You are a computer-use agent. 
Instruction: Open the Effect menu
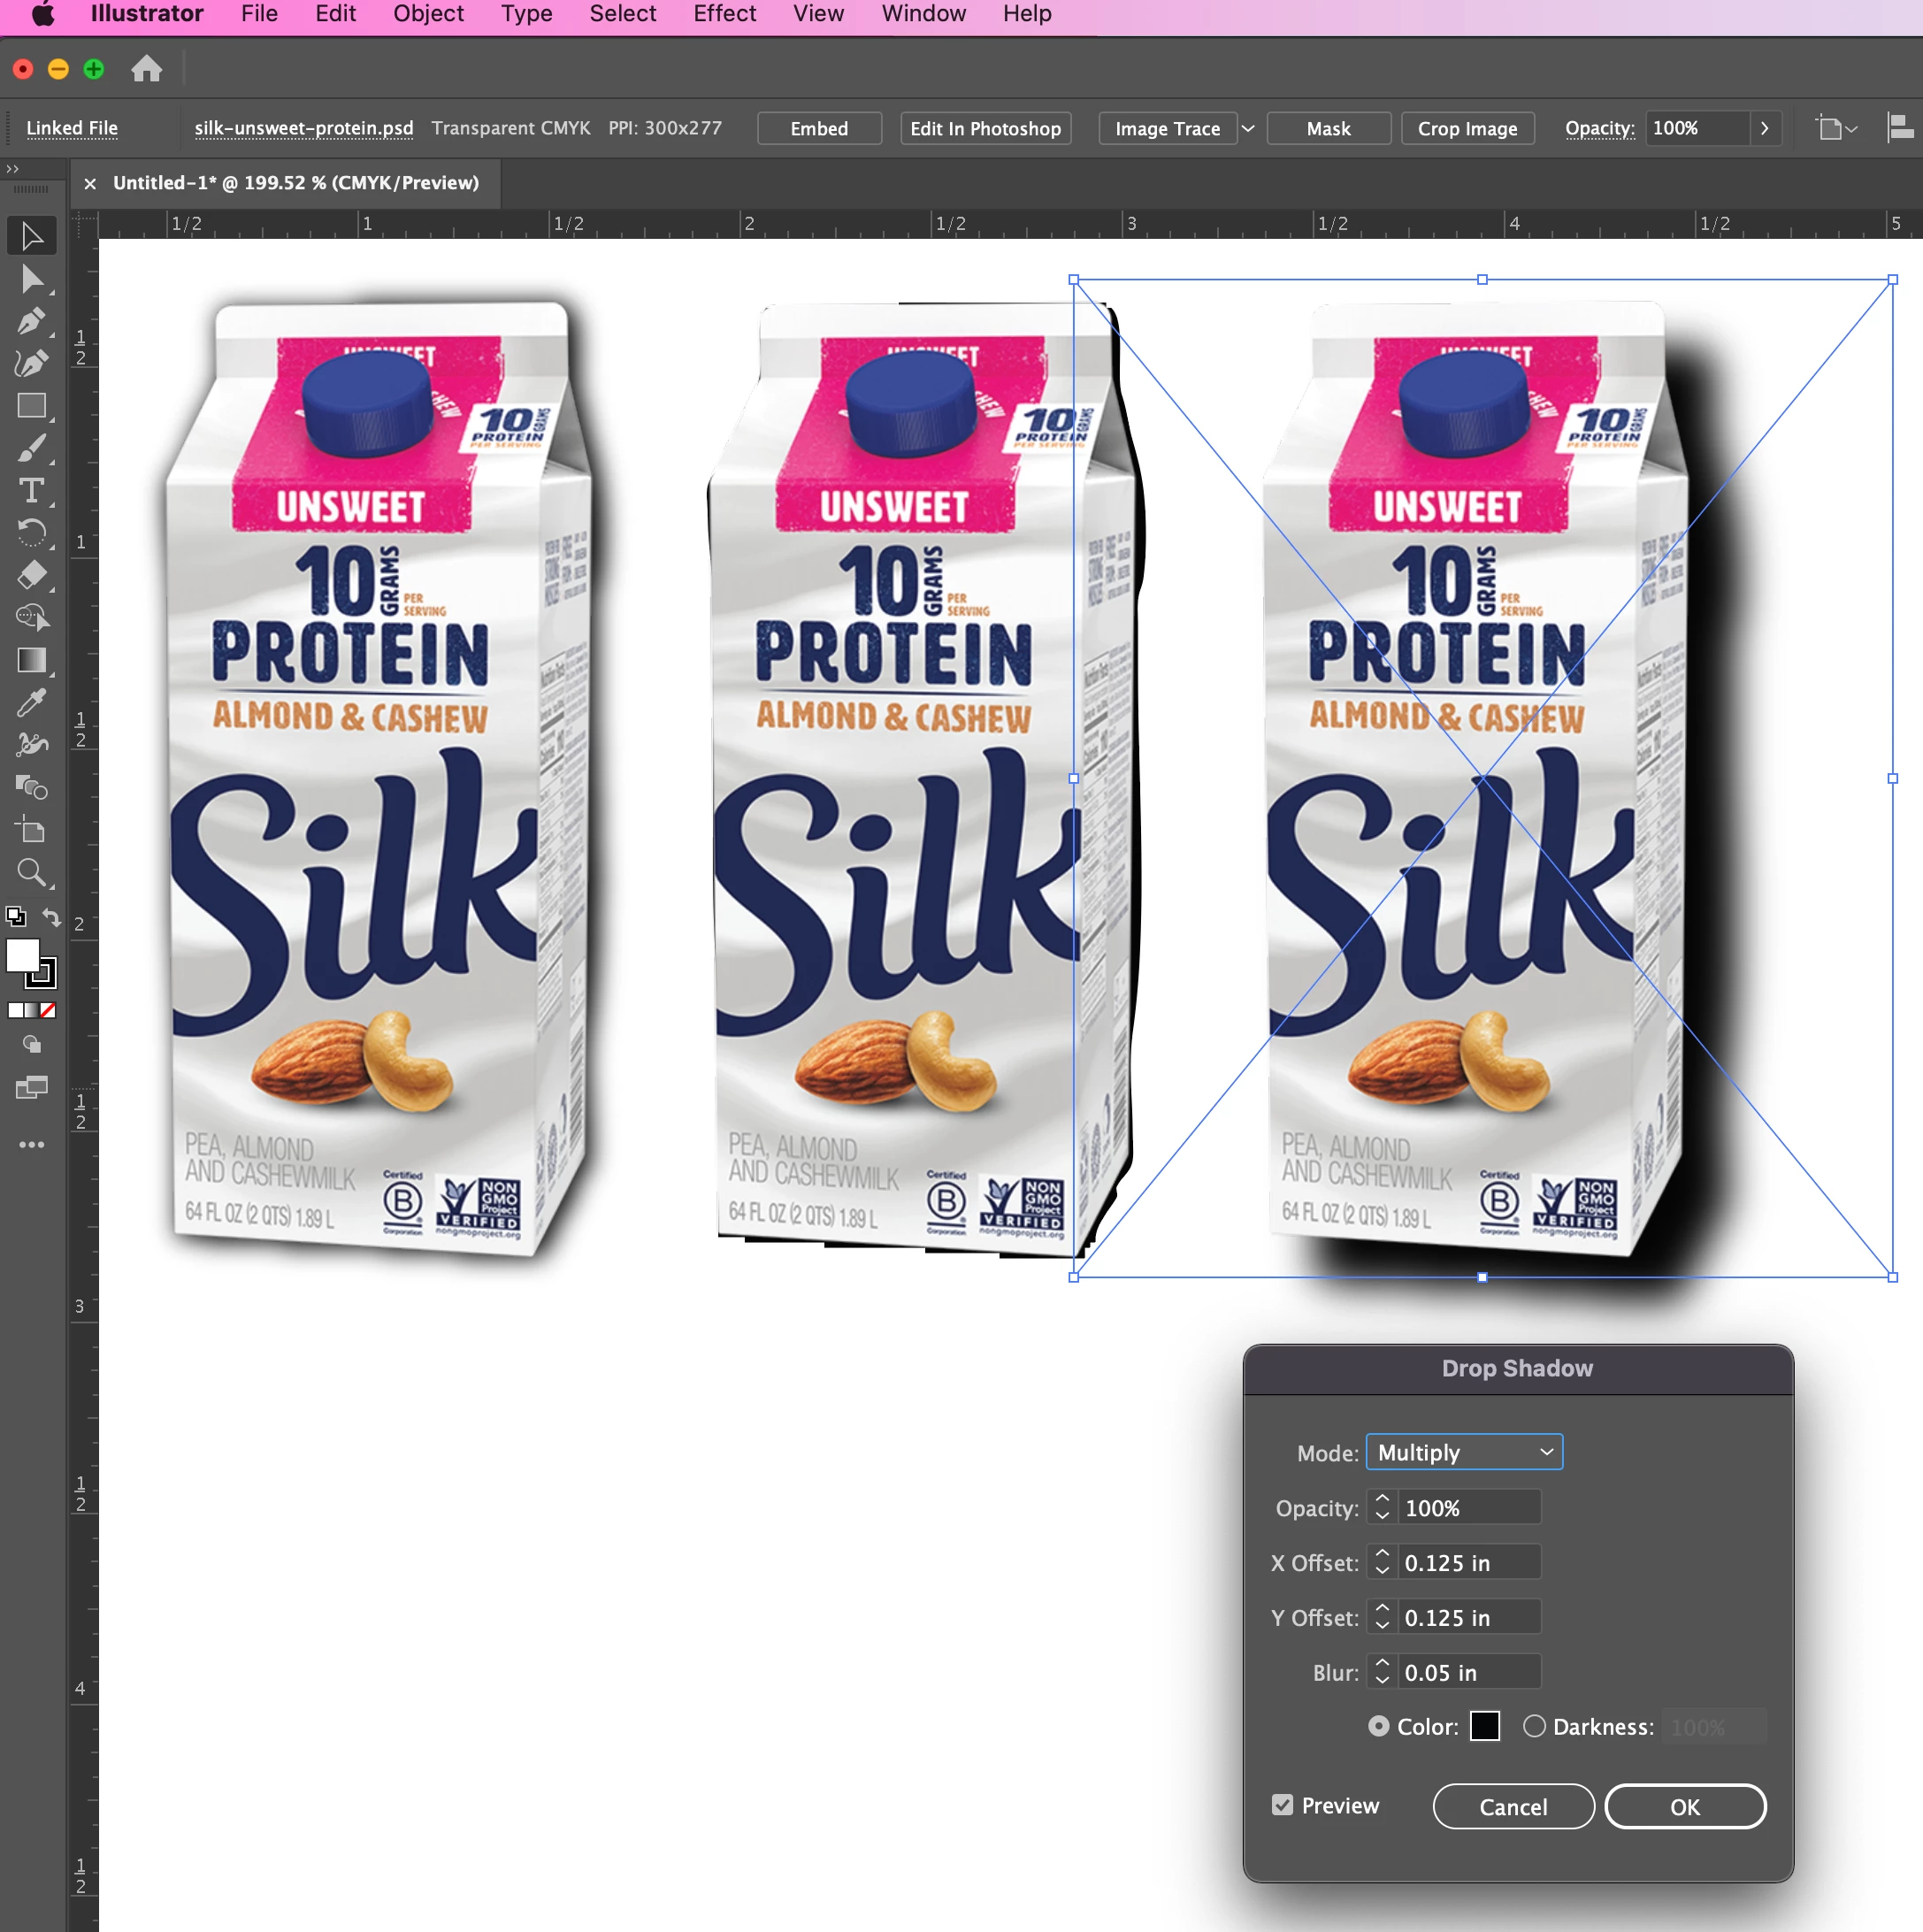(x=724, y=14)
